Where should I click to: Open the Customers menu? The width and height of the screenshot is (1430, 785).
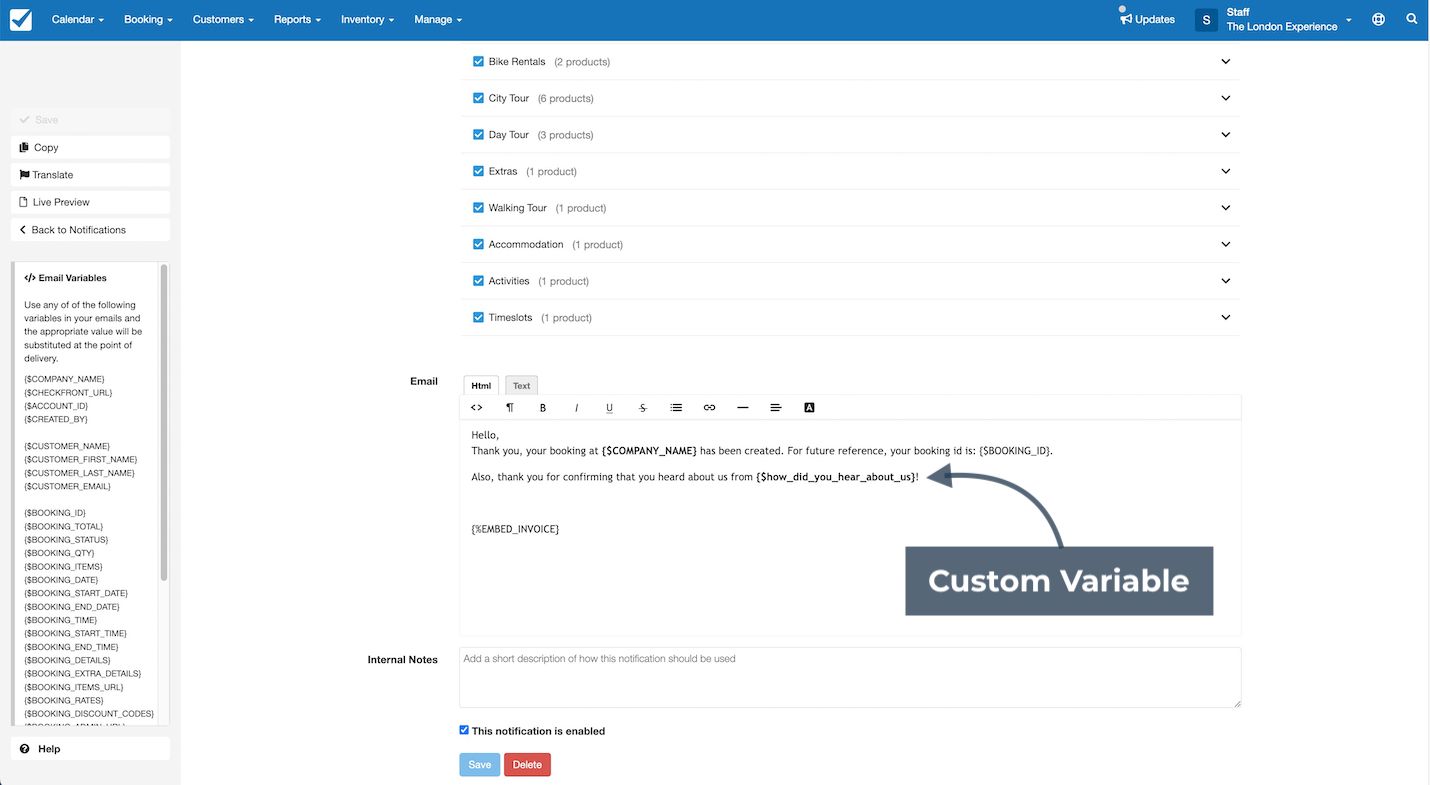pos(223,19)
